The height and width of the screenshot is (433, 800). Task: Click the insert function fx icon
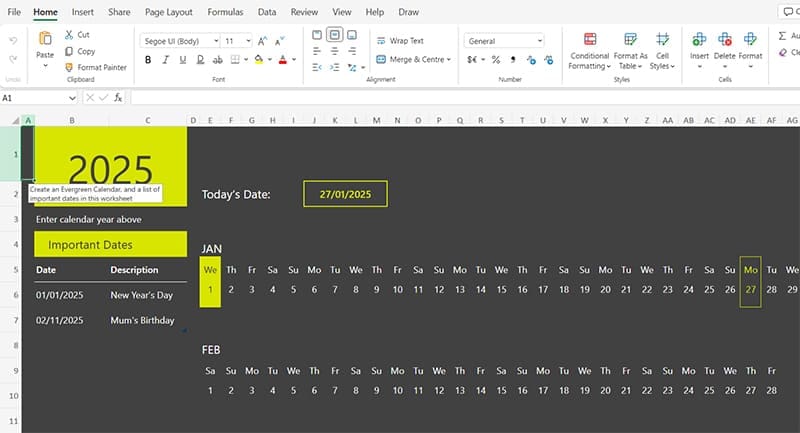pyautogui.click(x=118, y=98)
